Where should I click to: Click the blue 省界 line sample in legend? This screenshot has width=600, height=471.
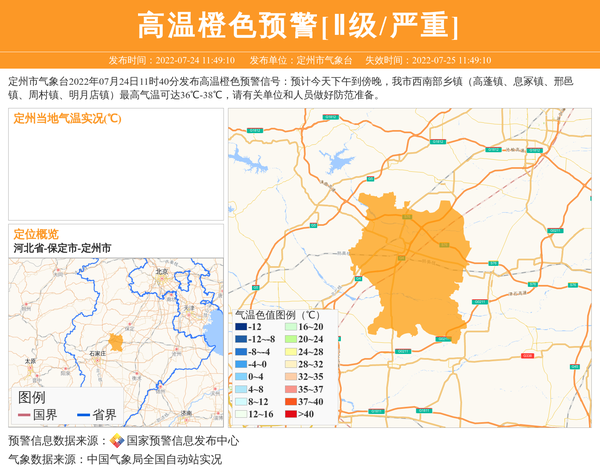[83, 415]
